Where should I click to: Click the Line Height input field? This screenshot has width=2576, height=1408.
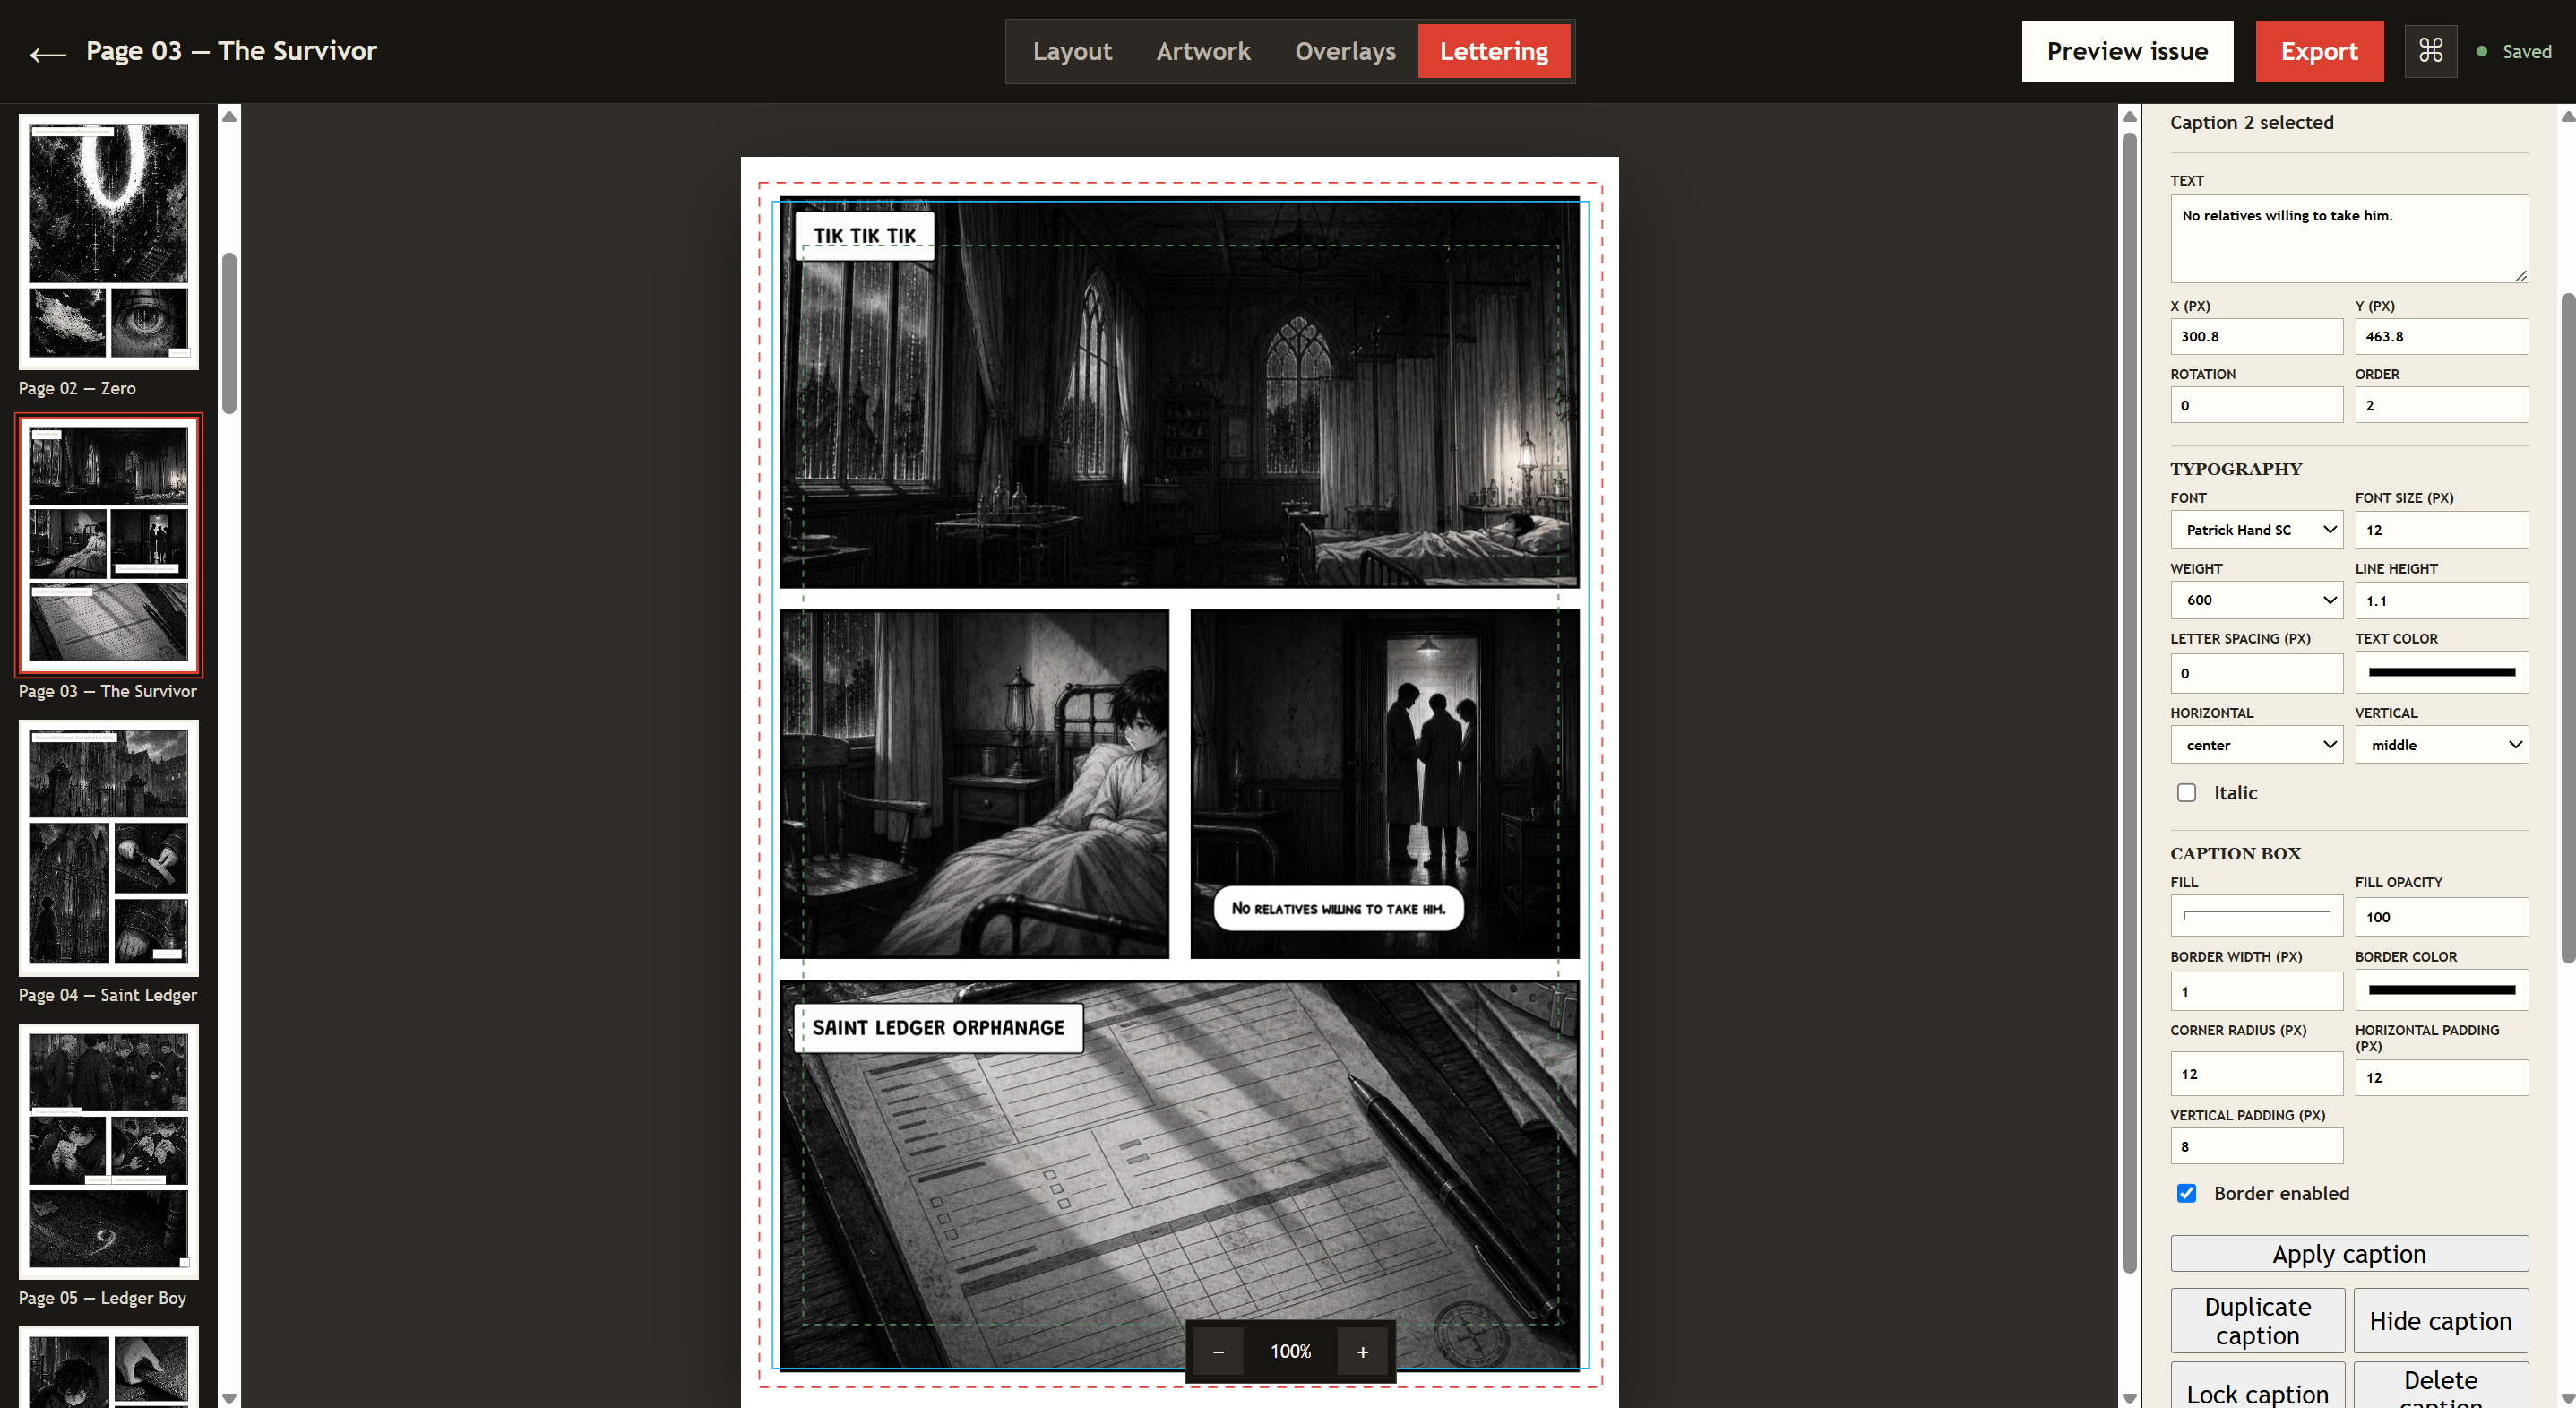coord(2441,600)
